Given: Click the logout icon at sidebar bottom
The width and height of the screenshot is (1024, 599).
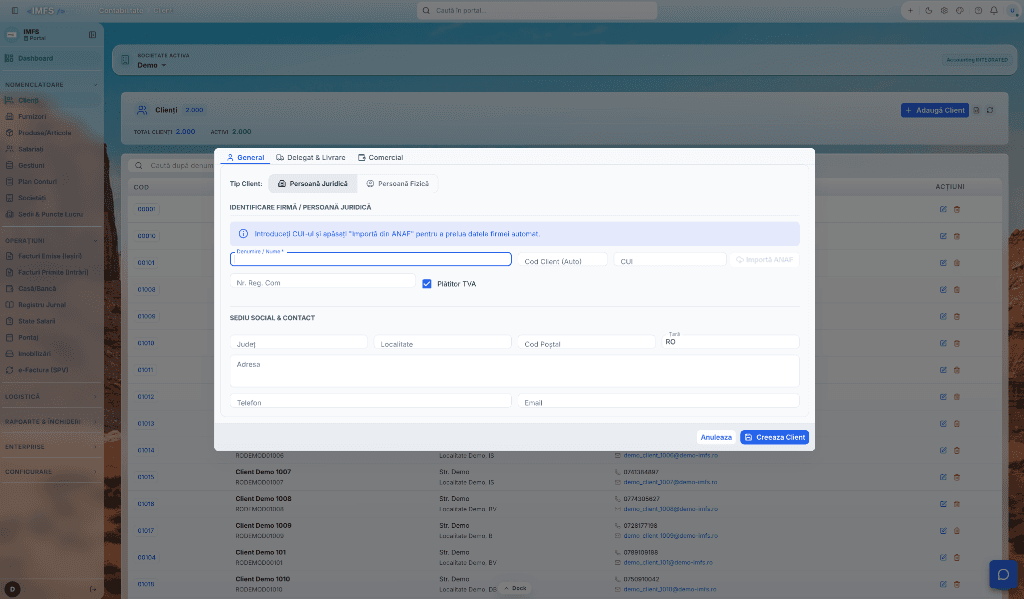Looking at the screenshot, I should point(93,589).
